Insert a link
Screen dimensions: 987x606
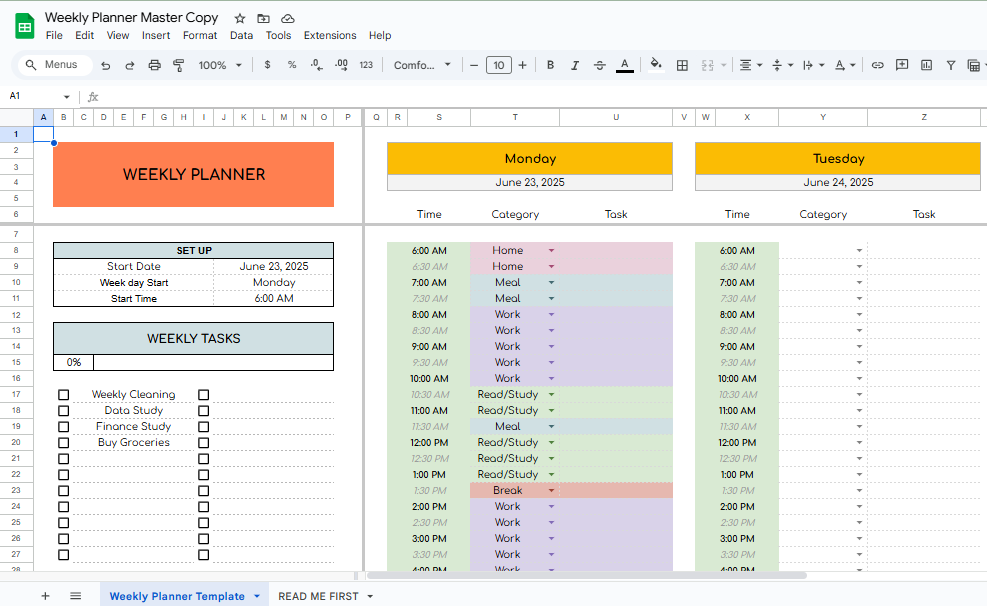click(877, 65)
